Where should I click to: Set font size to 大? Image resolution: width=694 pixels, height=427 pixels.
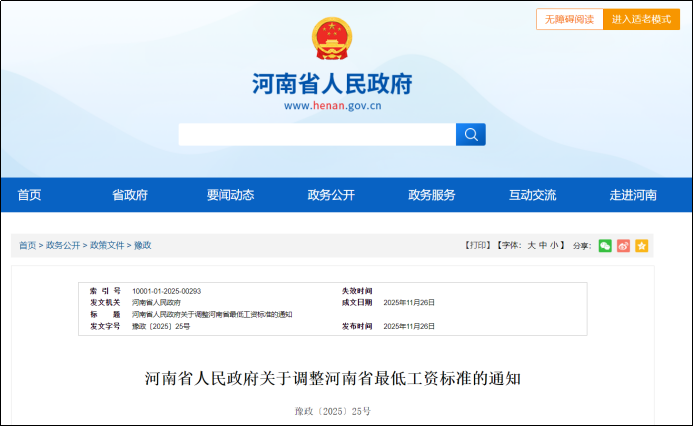point(532,245)
